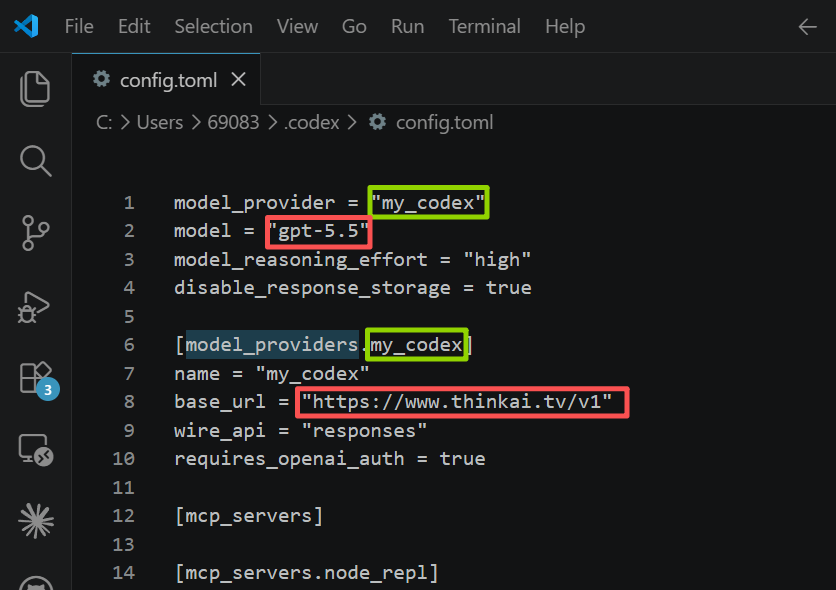Click the "high" value on line 3

point(497,260)
